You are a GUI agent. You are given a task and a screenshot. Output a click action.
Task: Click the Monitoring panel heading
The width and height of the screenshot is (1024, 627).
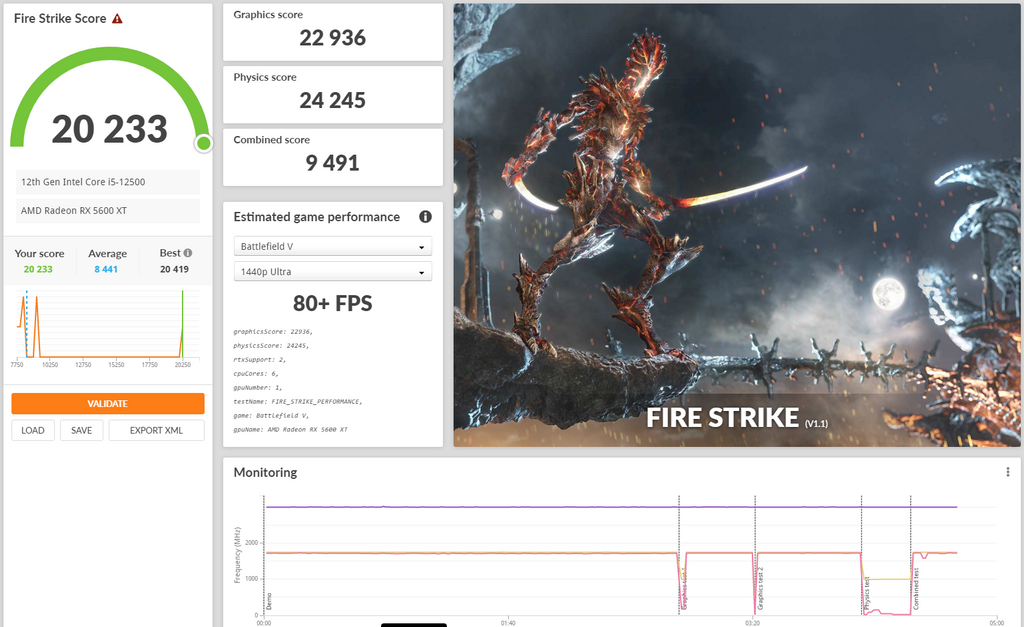tap(265, 472)
